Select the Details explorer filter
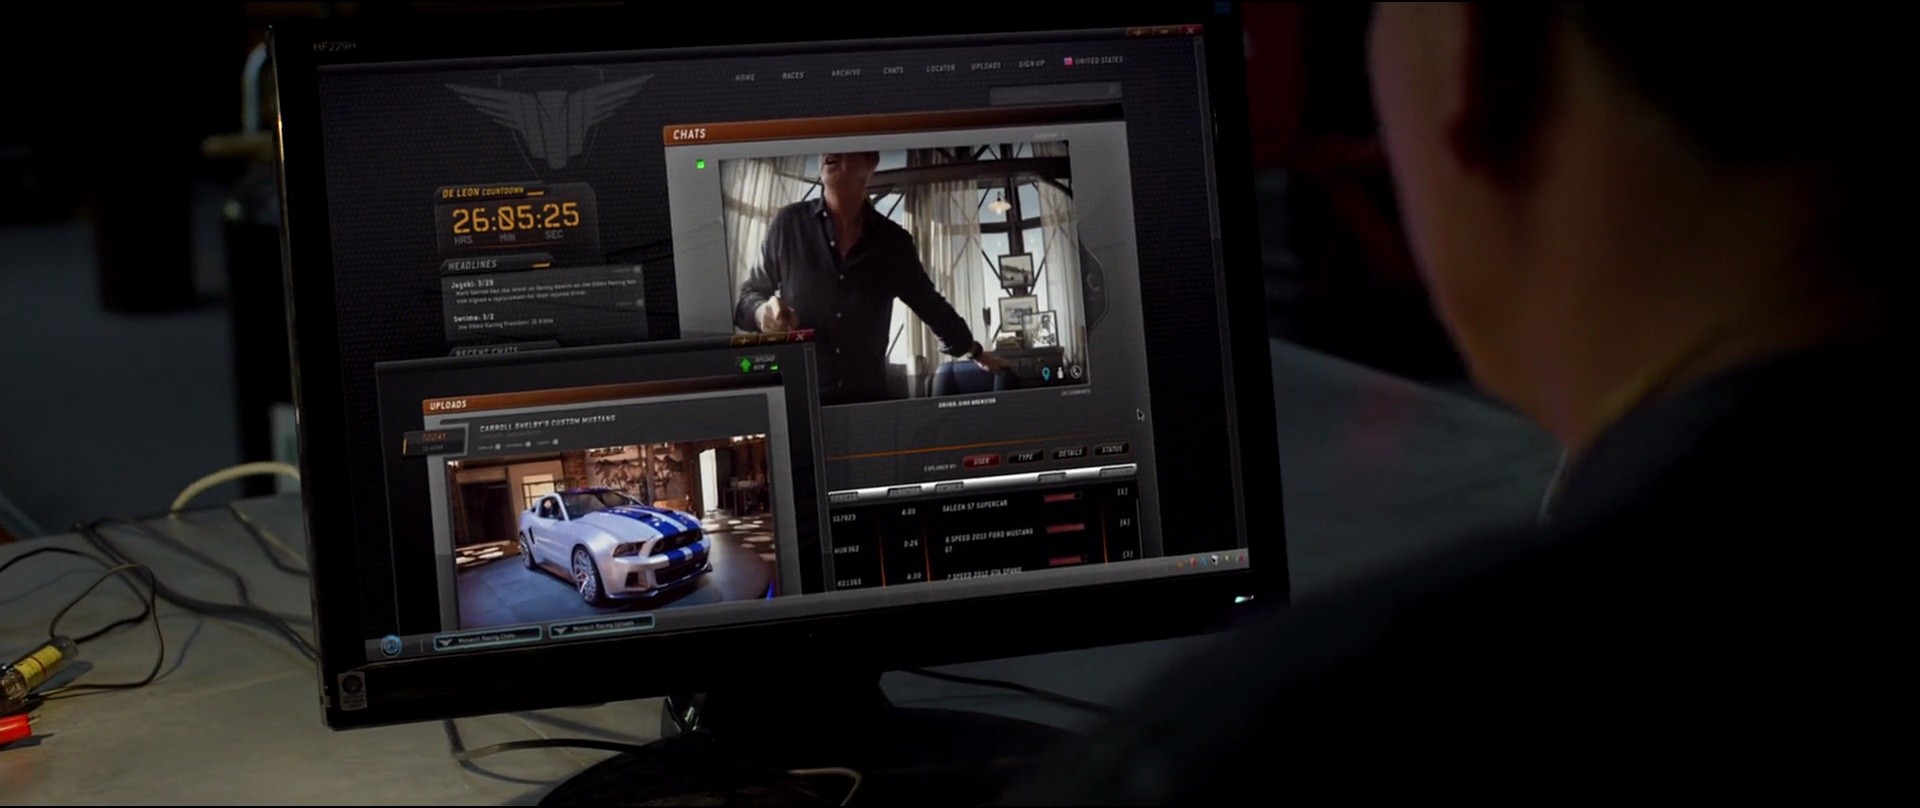The width and height of the screenshot is (1920, 808). tap(1070, 453)
